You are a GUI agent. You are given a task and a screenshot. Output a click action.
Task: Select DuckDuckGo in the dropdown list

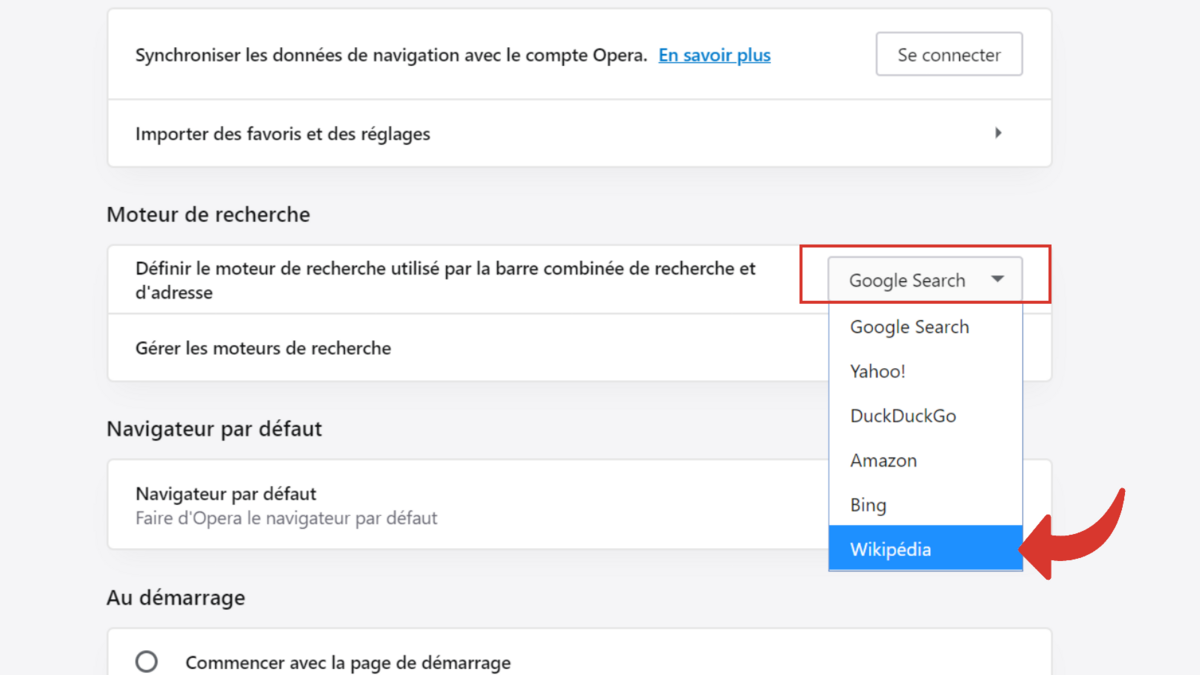pos(902,416)
